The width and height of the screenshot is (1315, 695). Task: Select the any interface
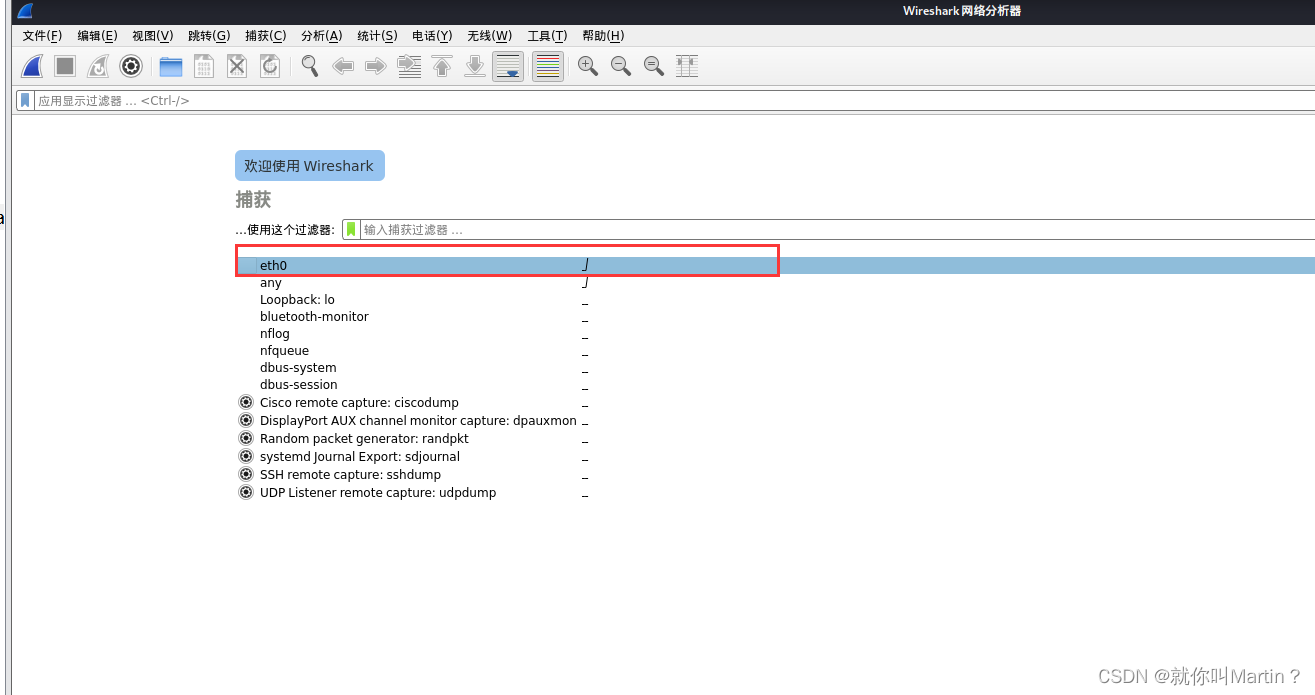point(271,283)
